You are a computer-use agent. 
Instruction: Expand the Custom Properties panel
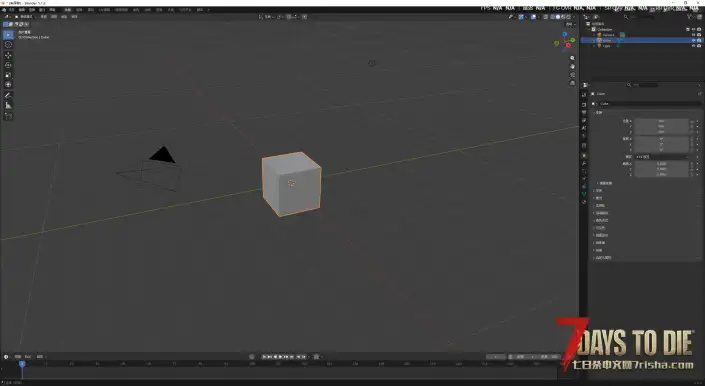603,258
